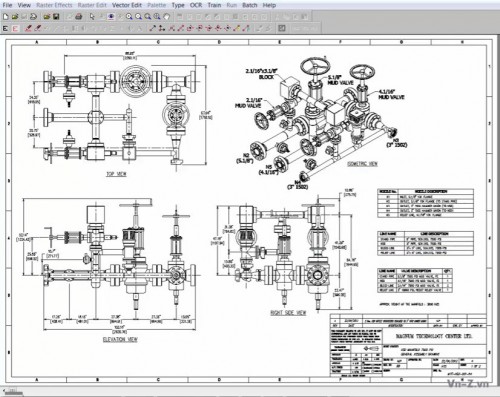Click the 4.1/16" MUD VALVE callout text
Image resolution: width=500 pixels, height=397 pixels.
coord(391,94)
